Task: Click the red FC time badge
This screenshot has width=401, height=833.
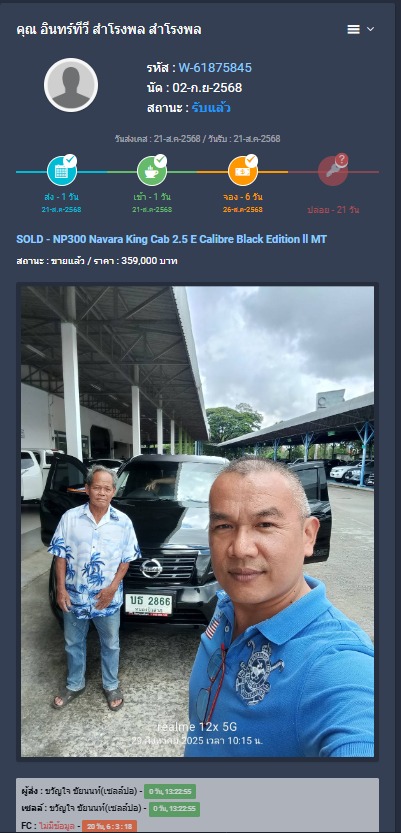Action: [x=109, y=827]
